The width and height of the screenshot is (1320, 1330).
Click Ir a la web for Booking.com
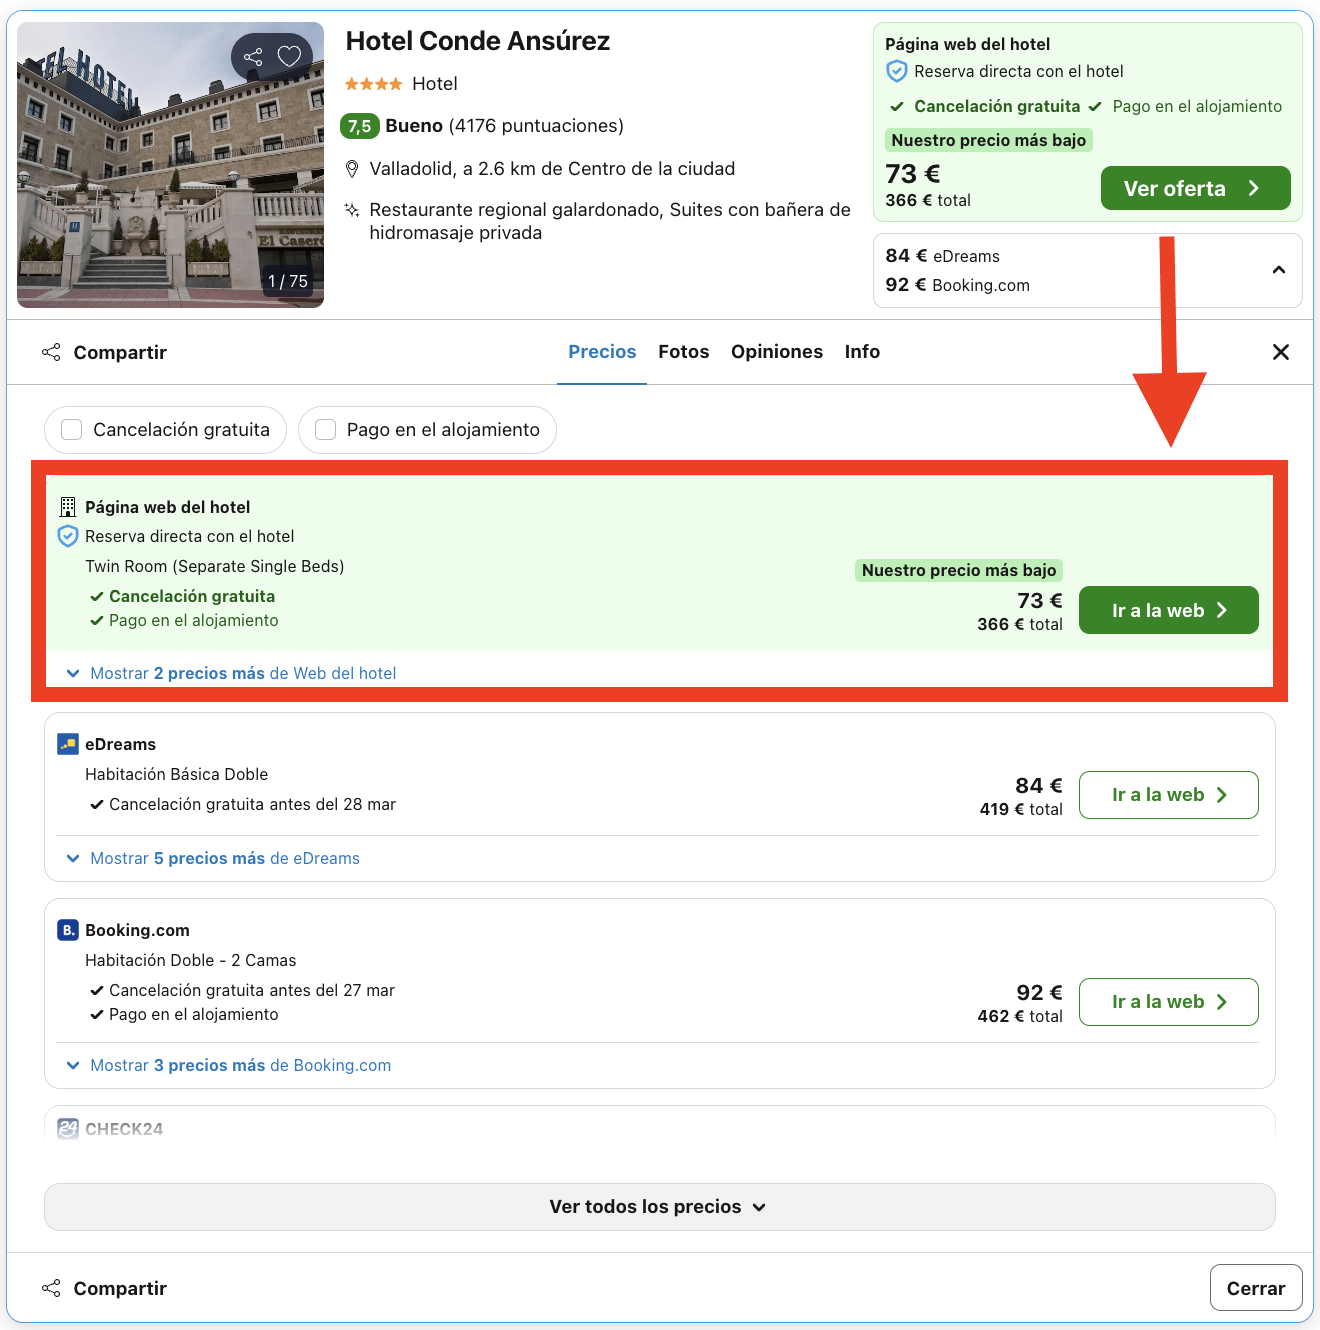click(1168, 1002)
